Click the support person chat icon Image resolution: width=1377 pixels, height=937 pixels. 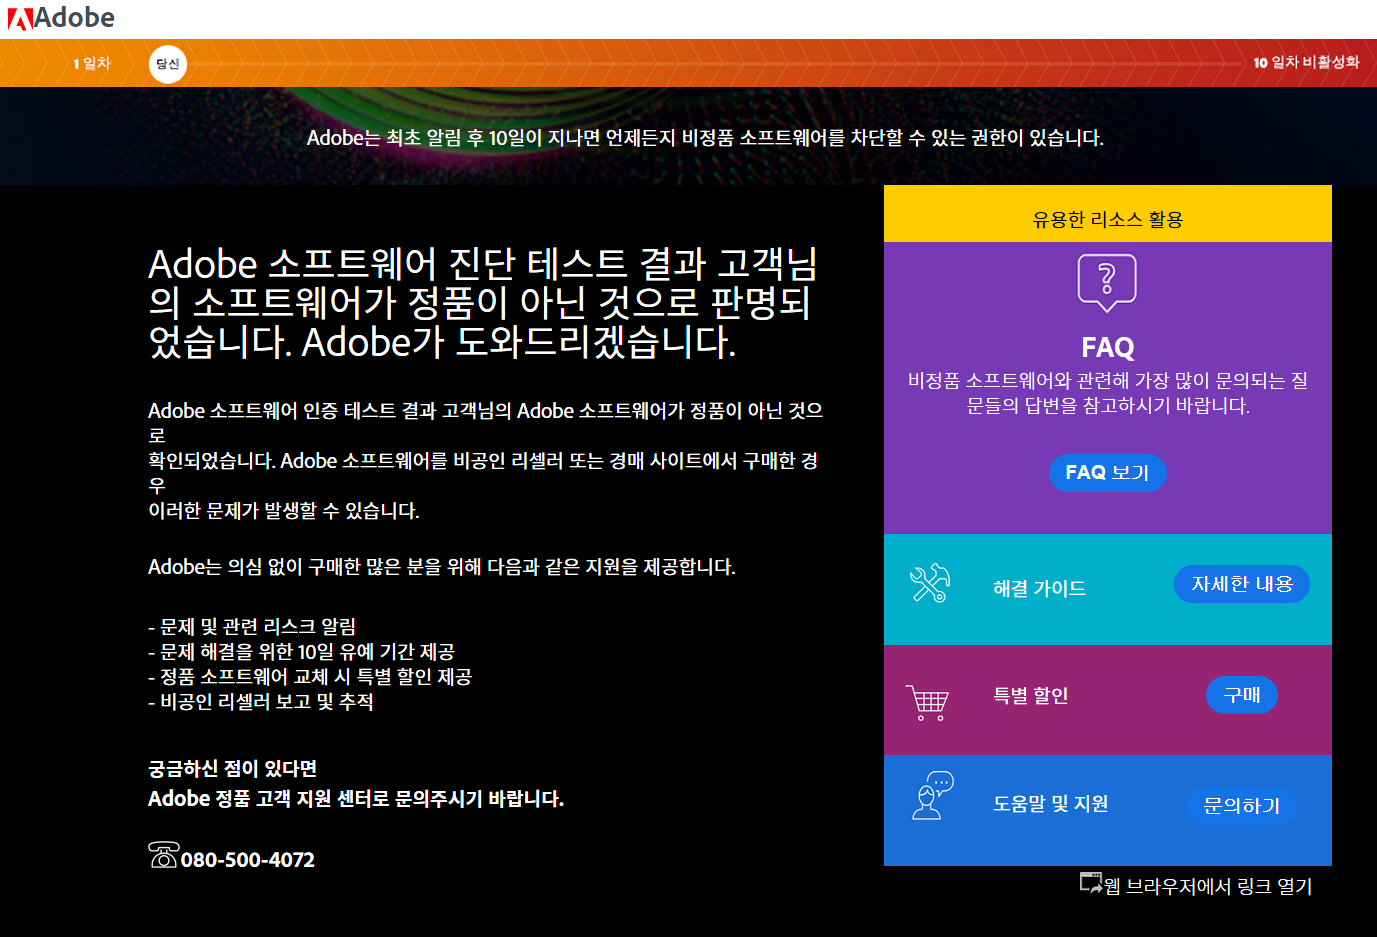[x=933, y=796]
